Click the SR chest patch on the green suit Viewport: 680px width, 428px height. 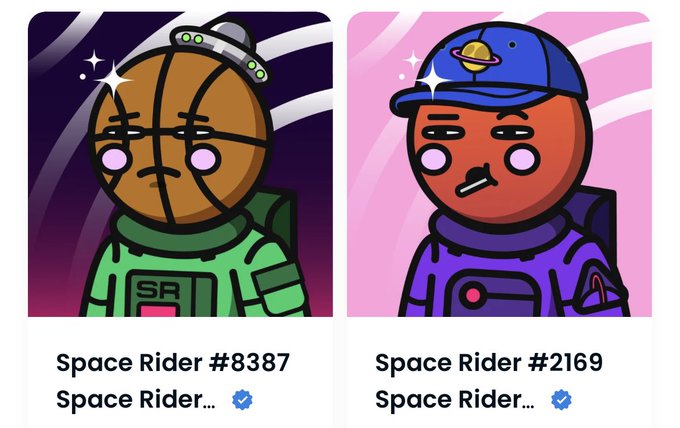pos(159,289)
